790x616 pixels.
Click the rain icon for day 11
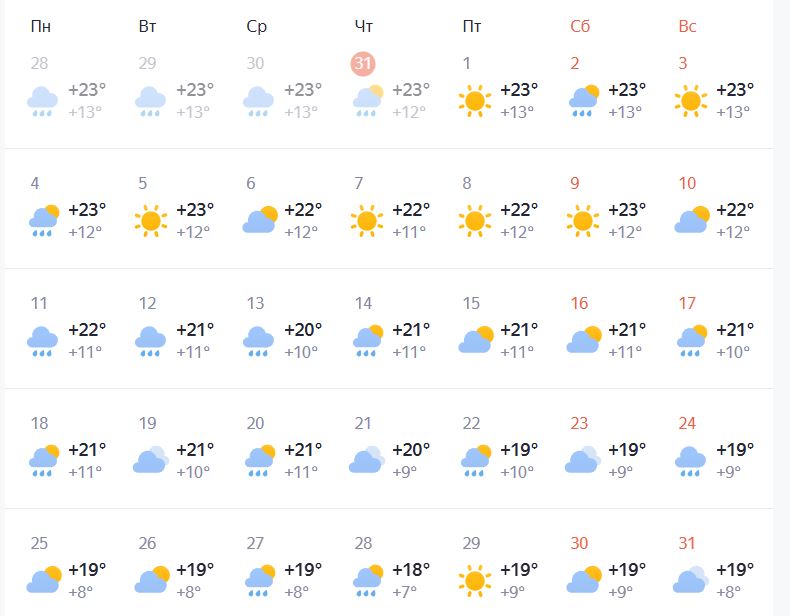tap(41, 339)
